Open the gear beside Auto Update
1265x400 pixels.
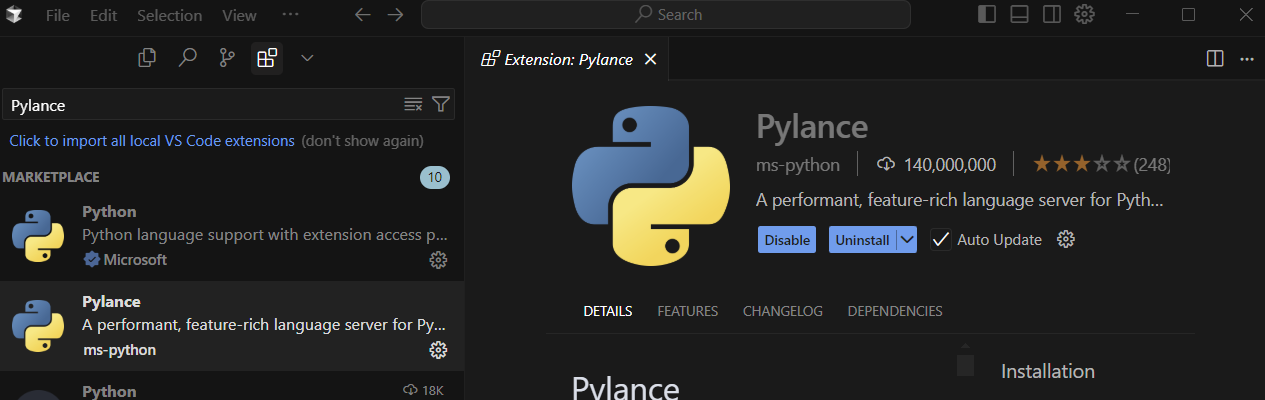pyautogui.click(x=1066, y=240)
